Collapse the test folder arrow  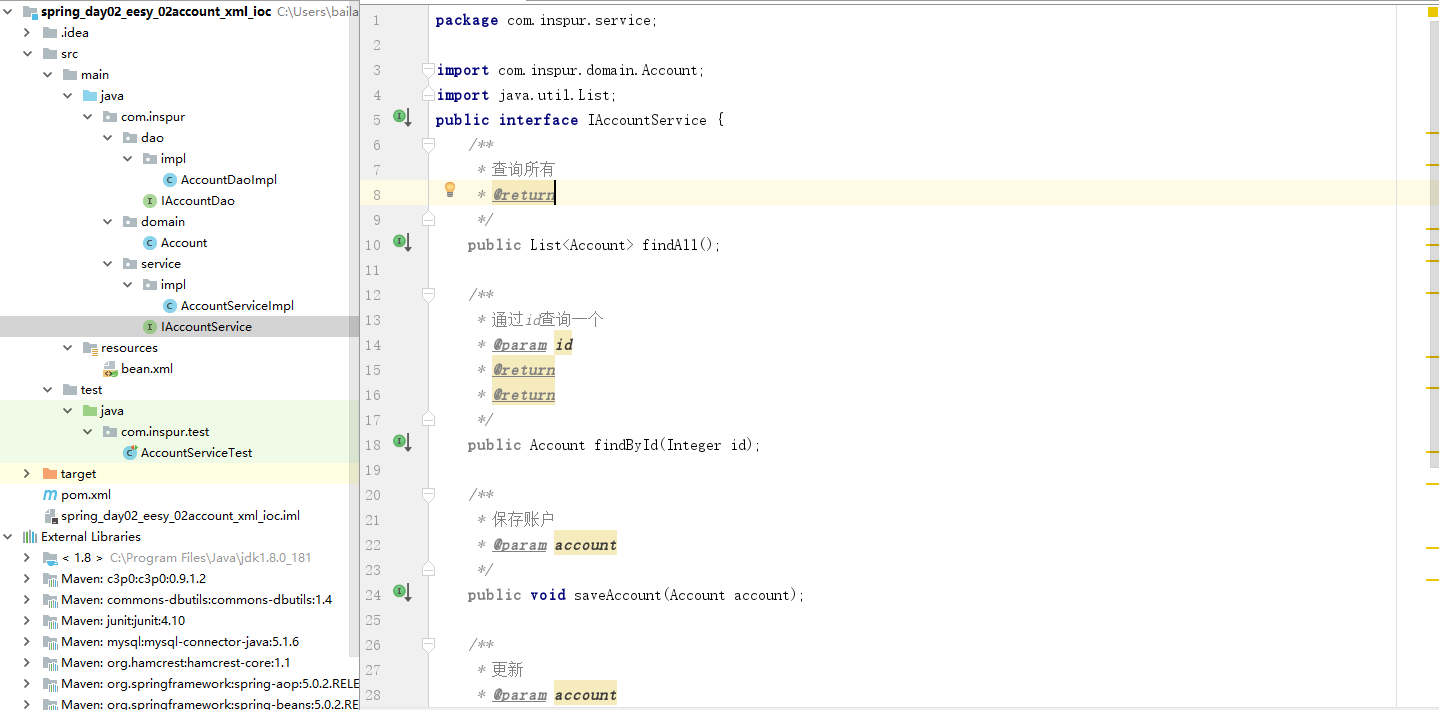click(x=48, y=390)
